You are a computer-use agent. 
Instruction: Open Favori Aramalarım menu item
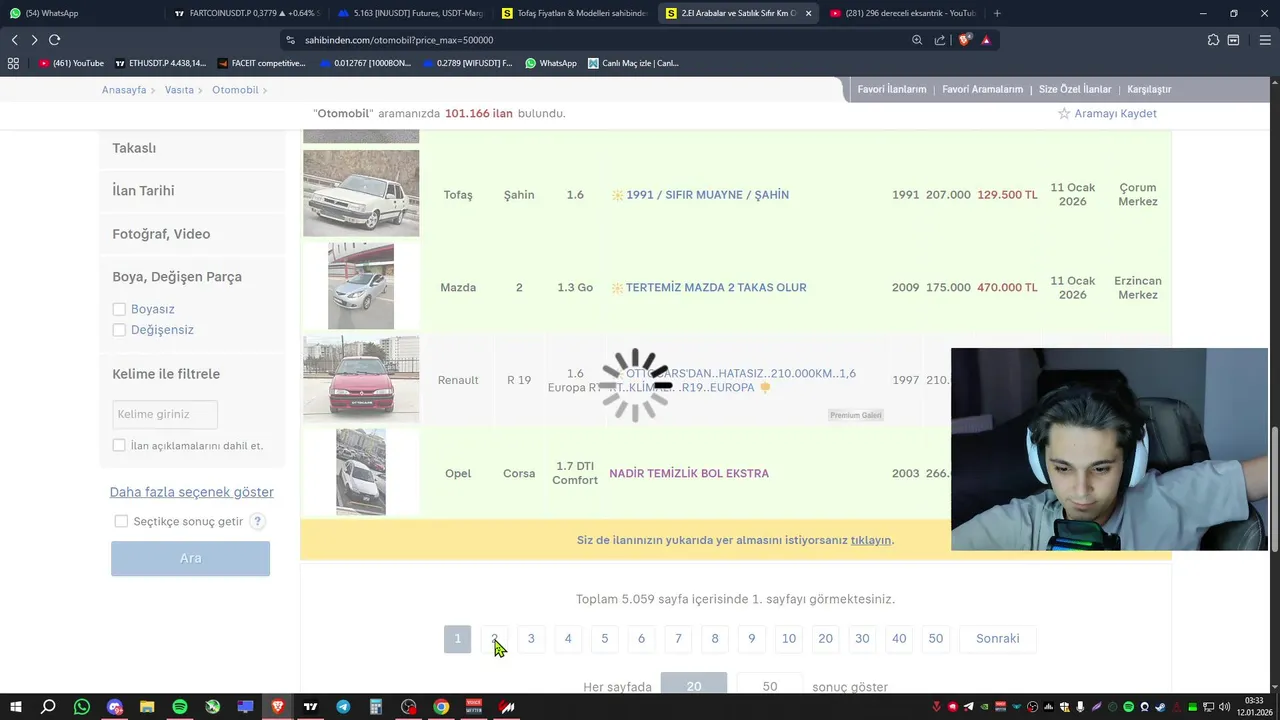[x=982, y=89]
